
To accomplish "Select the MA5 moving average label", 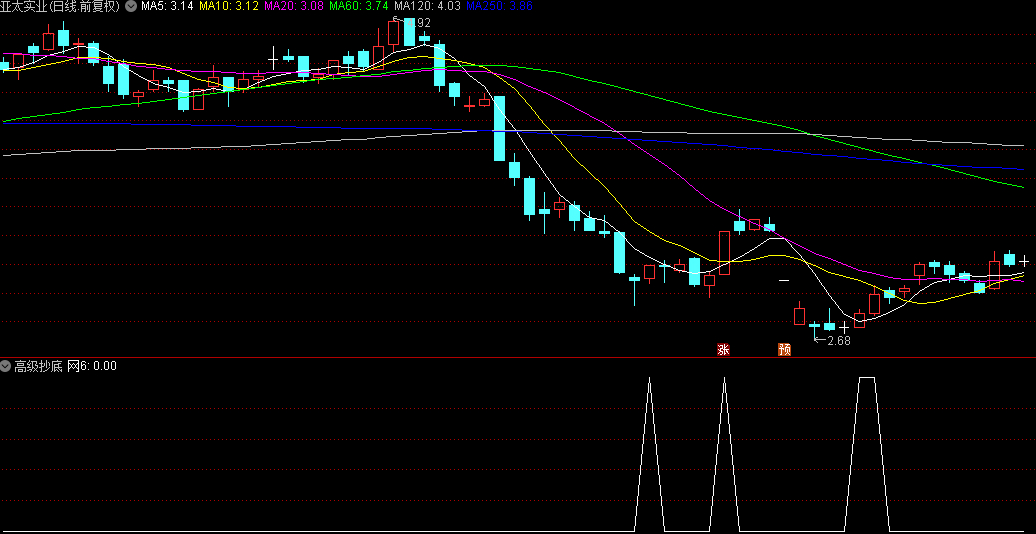I will coord(167,7).
